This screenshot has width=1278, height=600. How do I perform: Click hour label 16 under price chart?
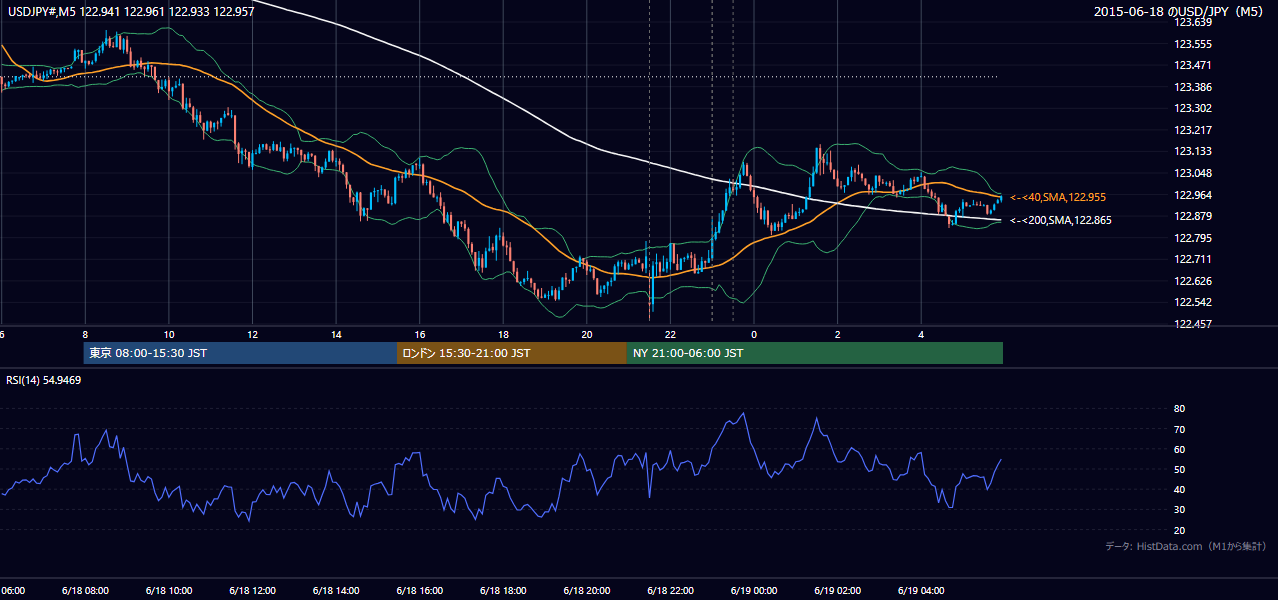tap(419, 334)
